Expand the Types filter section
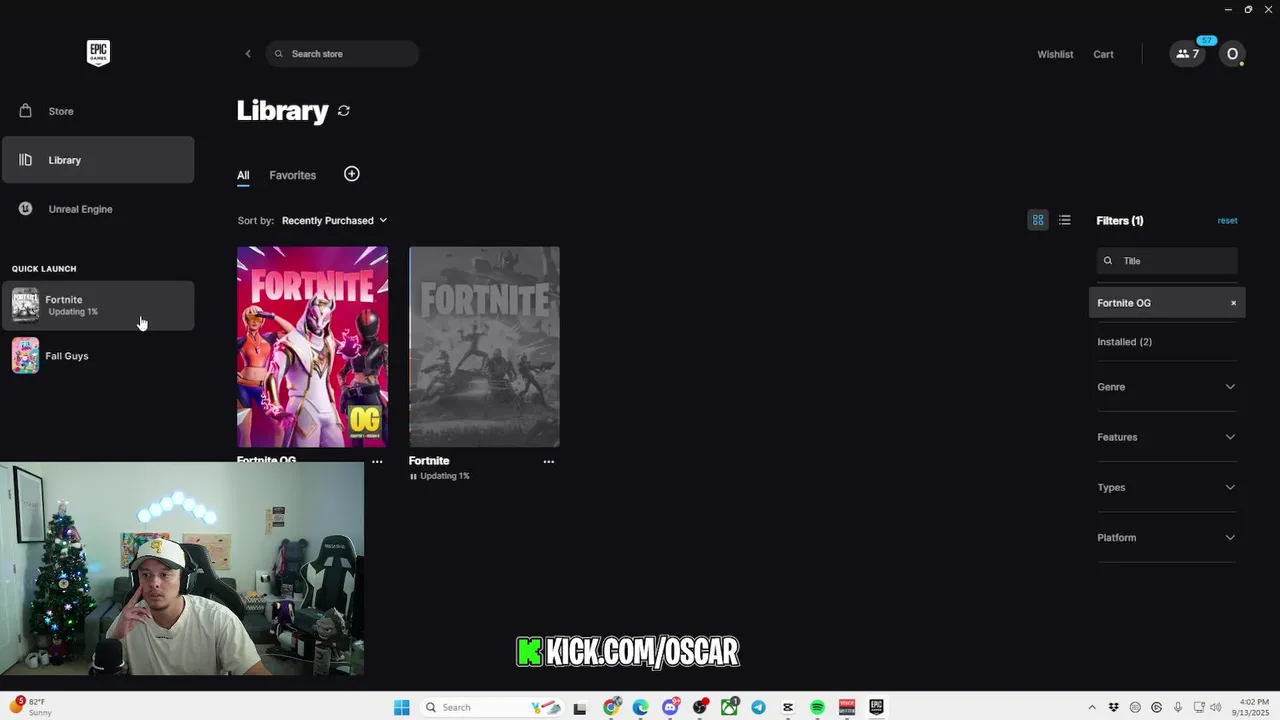The width and height of the screenshot is (1280, 720). point(1167,487)
